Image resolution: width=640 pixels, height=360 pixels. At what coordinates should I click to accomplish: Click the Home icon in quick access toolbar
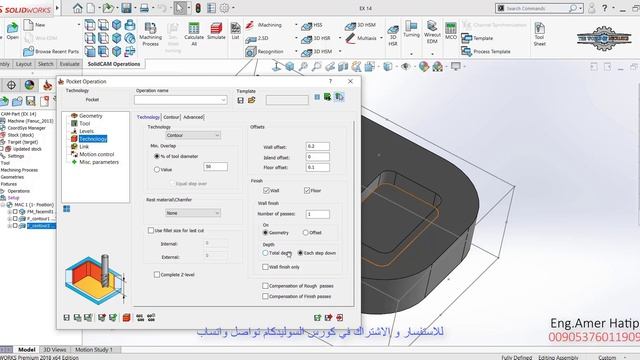78,8
